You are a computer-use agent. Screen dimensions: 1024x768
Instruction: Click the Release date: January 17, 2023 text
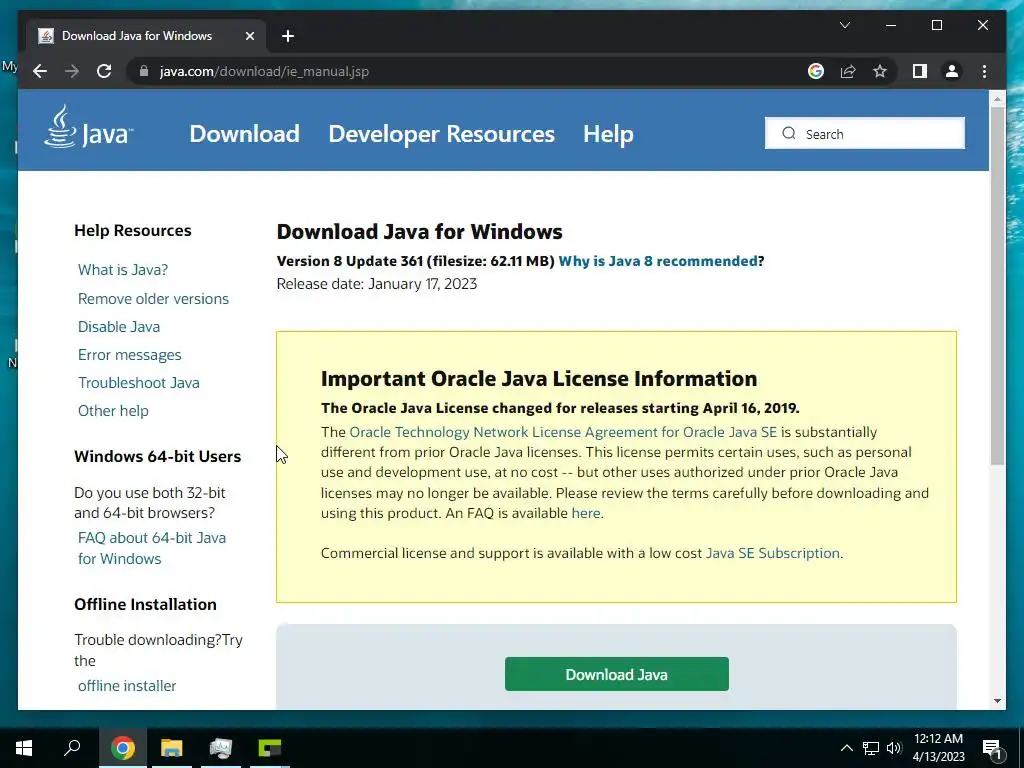(x=377, y=284)
